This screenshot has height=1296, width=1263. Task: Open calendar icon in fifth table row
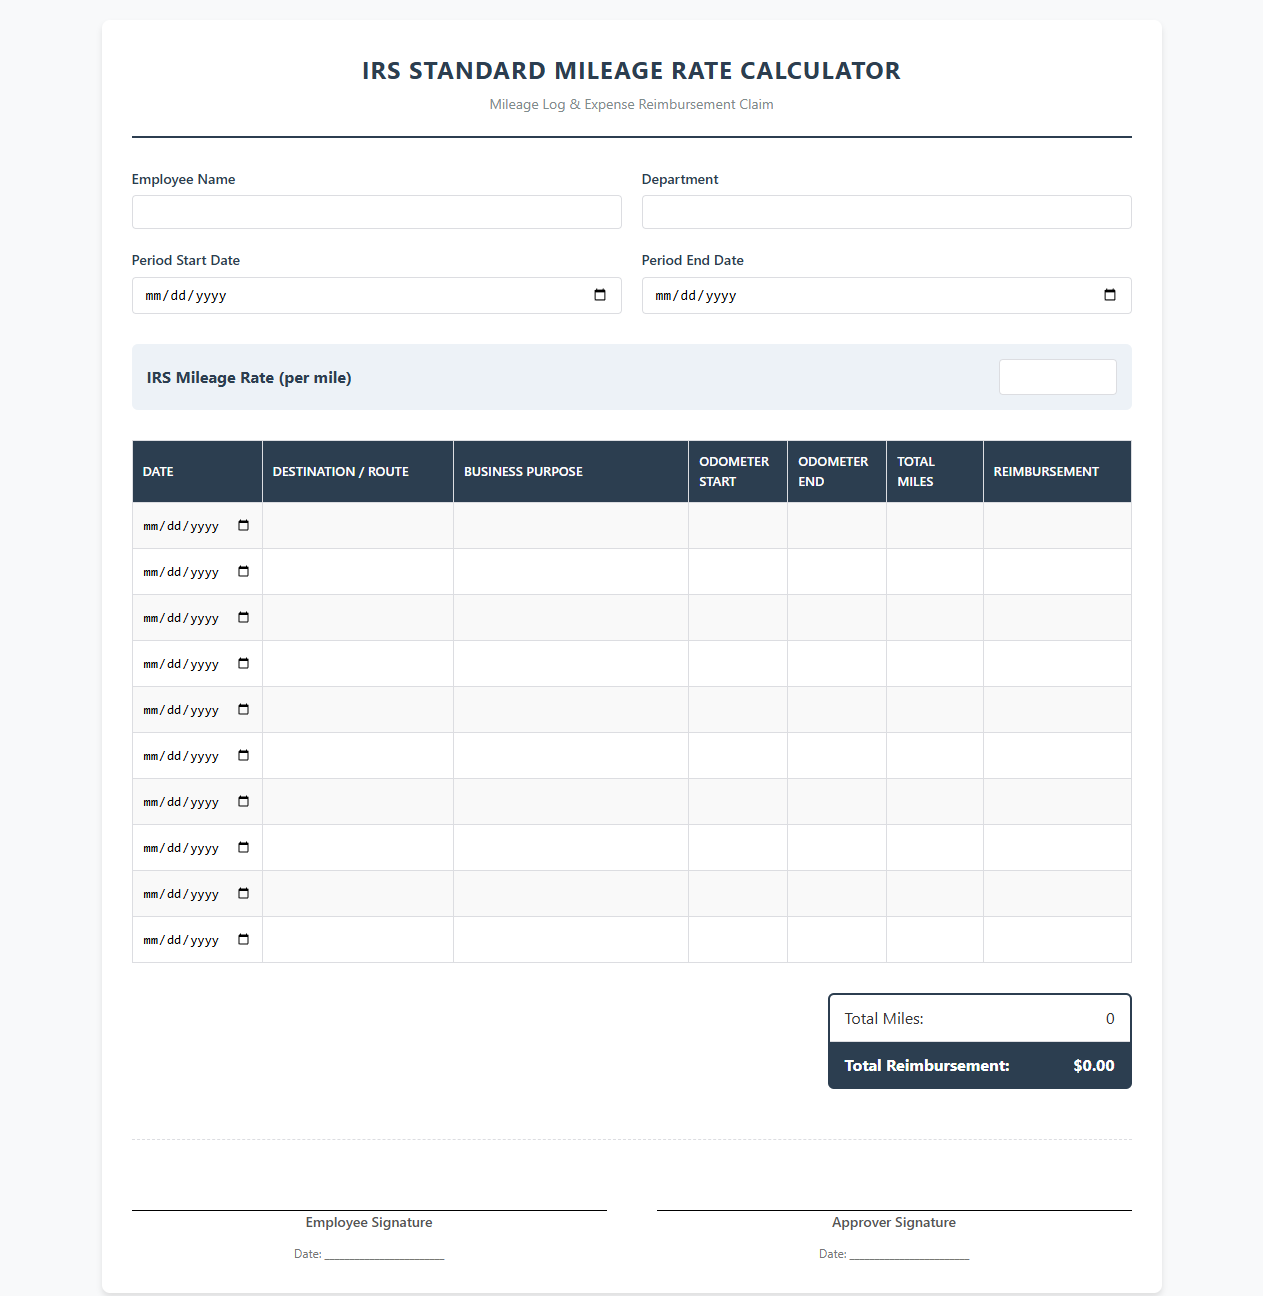[x=243, y=709]
